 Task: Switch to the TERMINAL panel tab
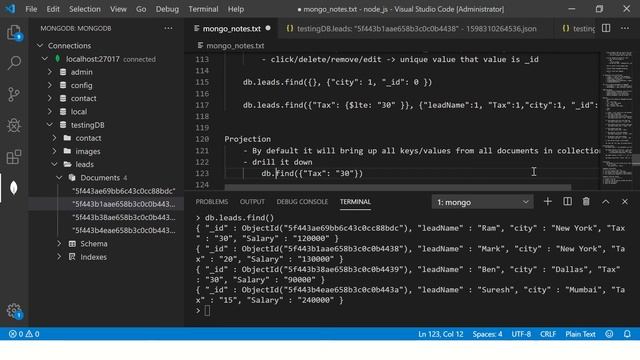coord(355,202)
